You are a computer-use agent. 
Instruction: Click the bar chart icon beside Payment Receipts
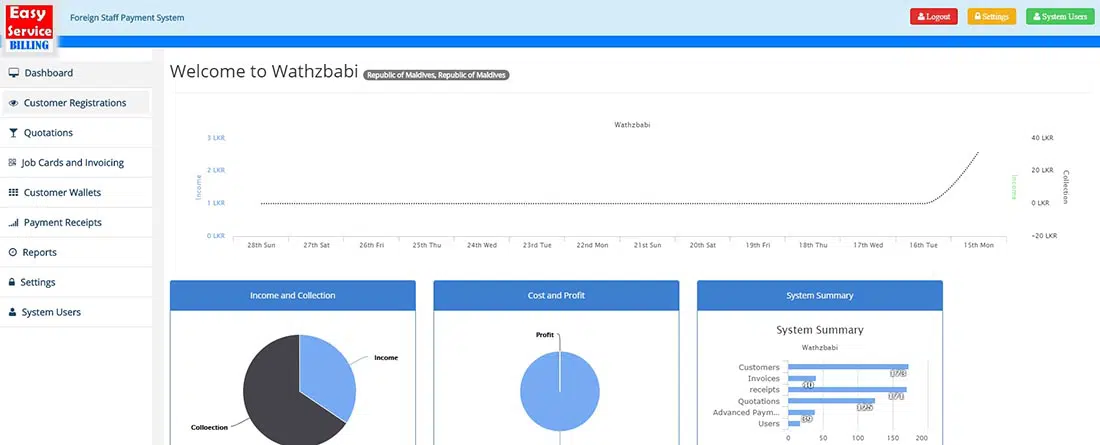coord(13,223)
